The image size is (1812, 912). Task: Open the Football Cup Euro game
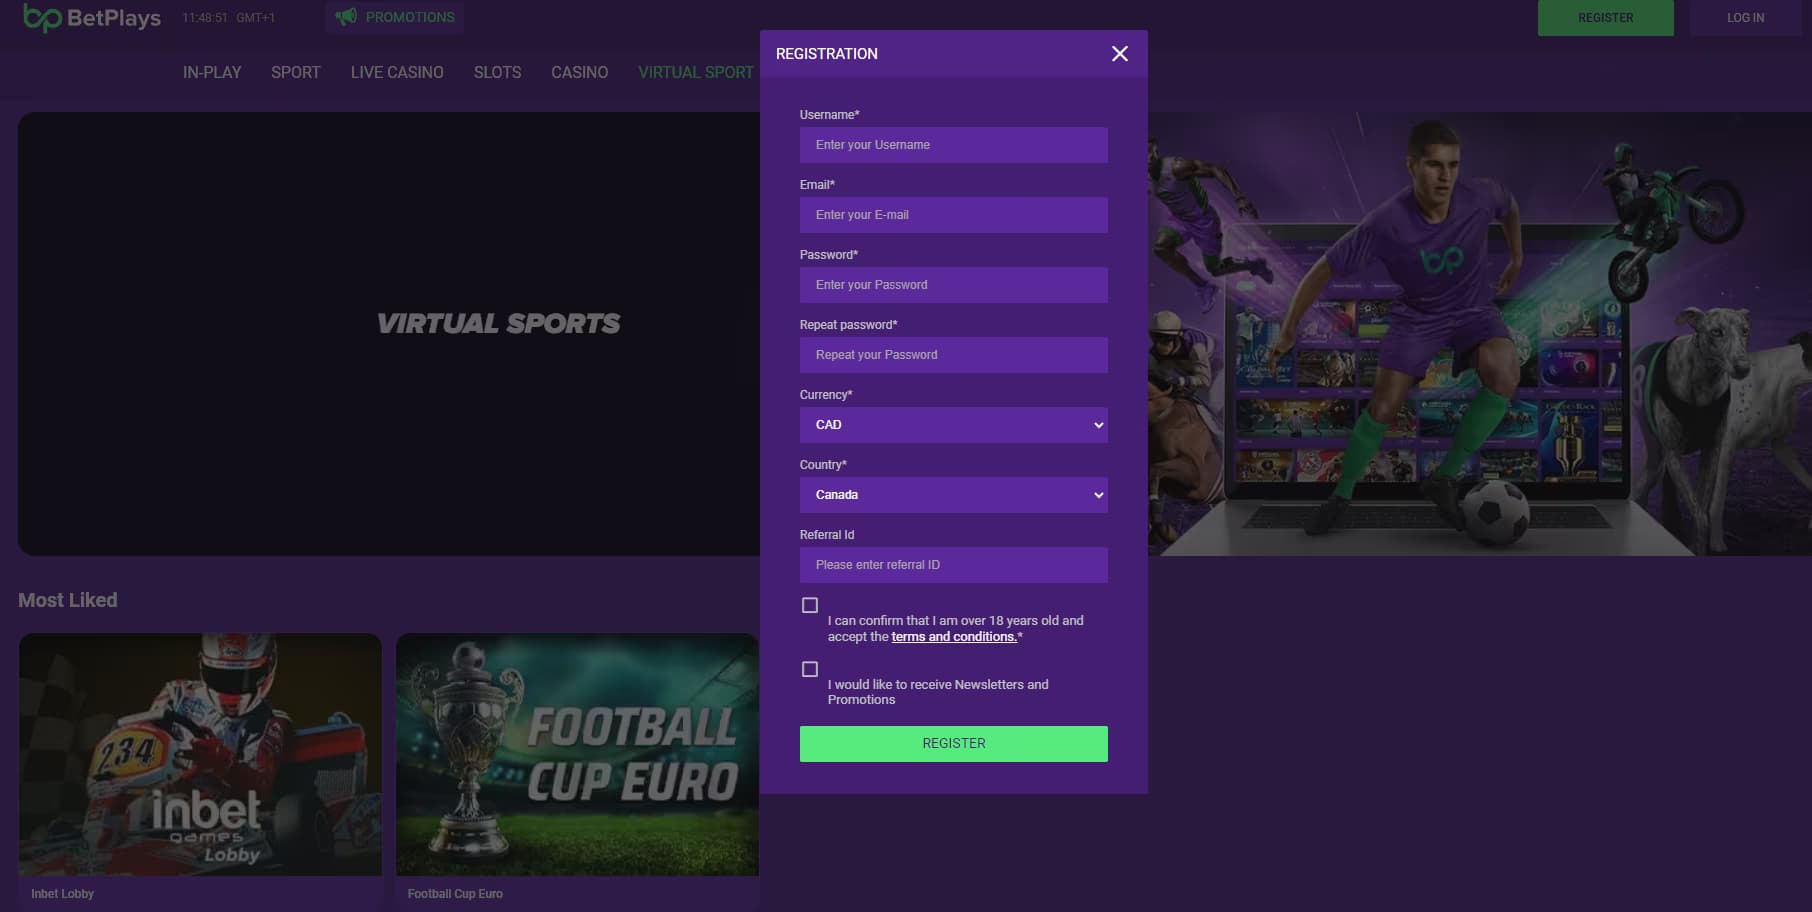click(576, 755)
